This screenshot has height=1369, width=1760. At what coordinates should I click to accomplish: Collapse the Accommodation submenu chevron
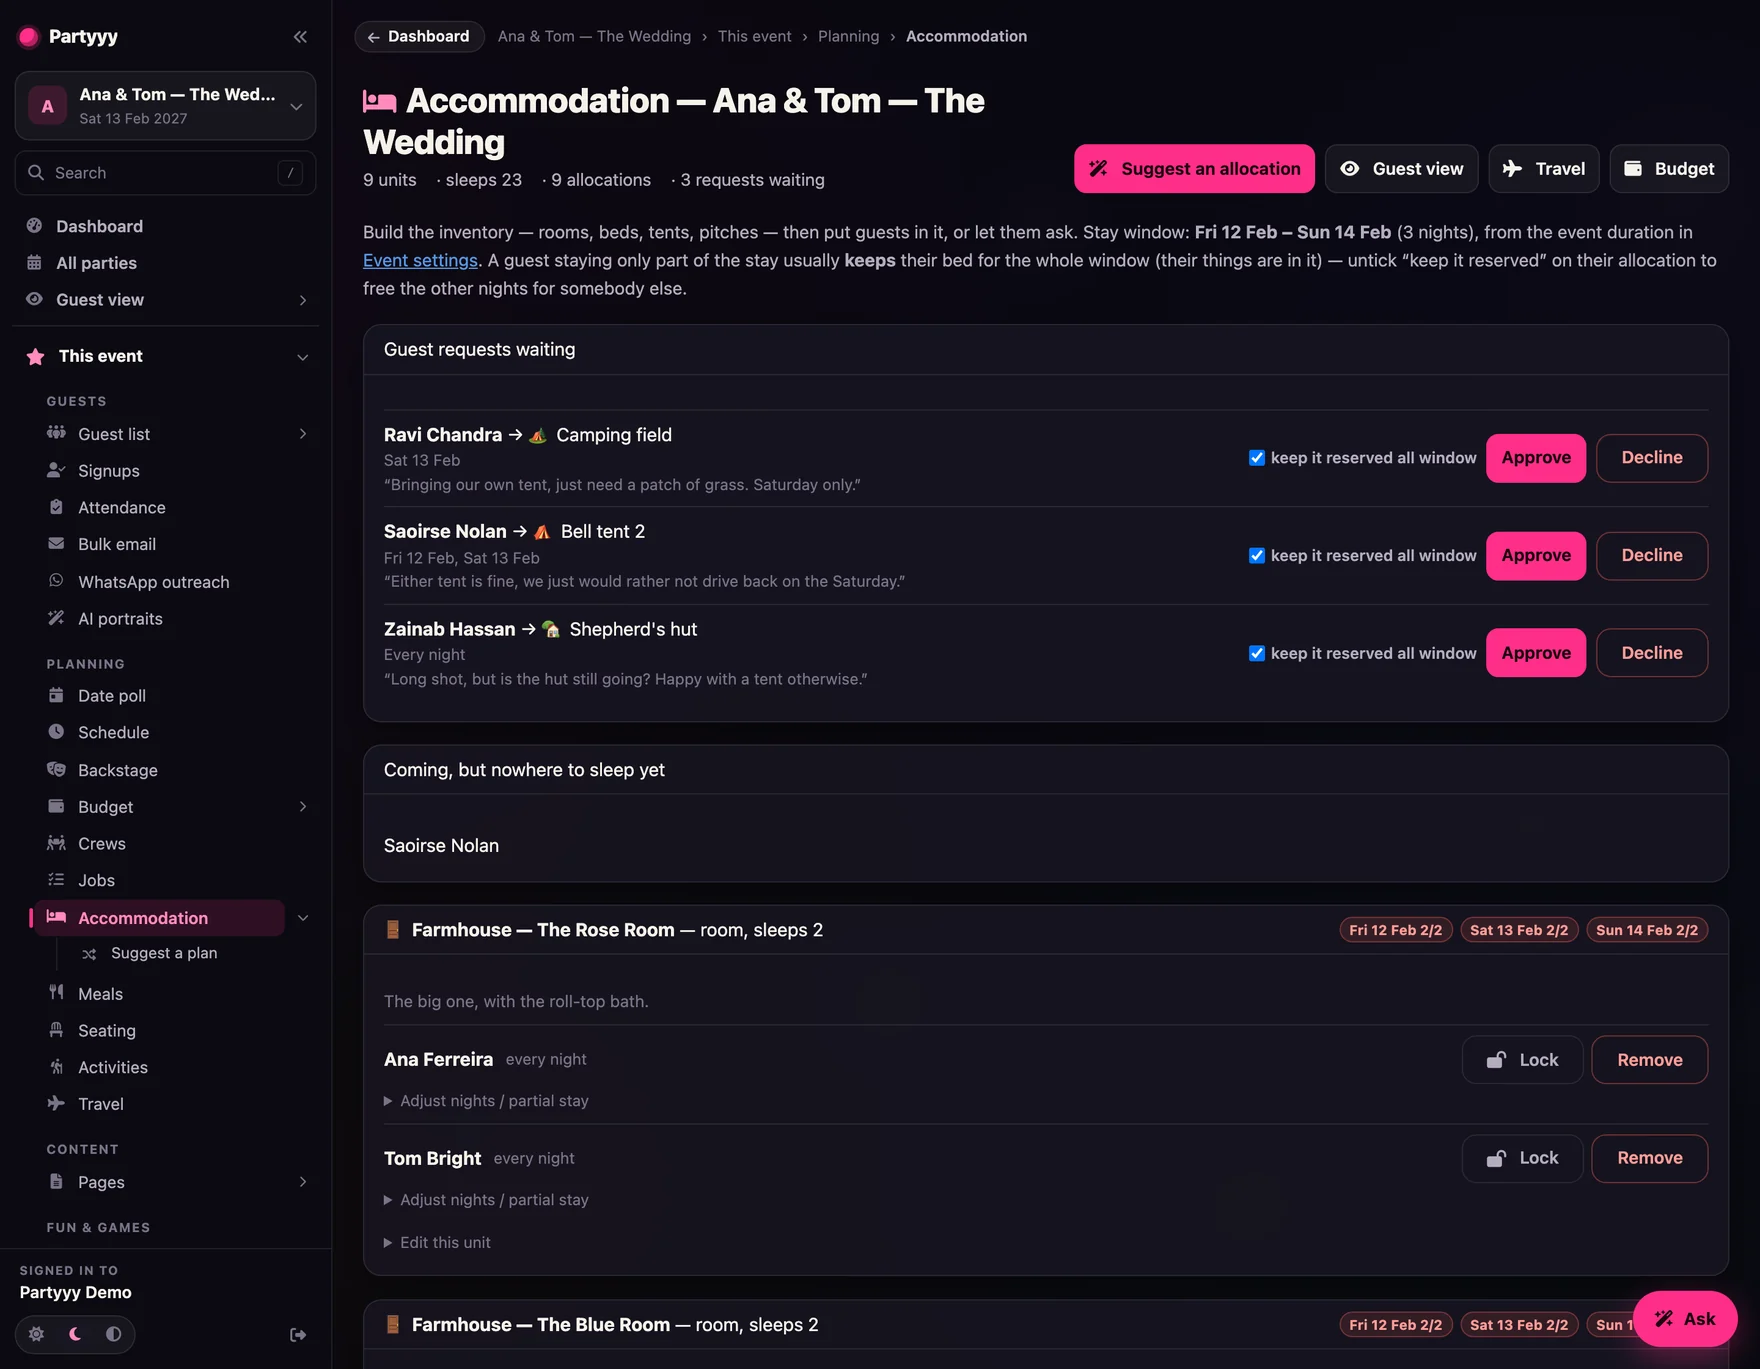click(302, 918)
